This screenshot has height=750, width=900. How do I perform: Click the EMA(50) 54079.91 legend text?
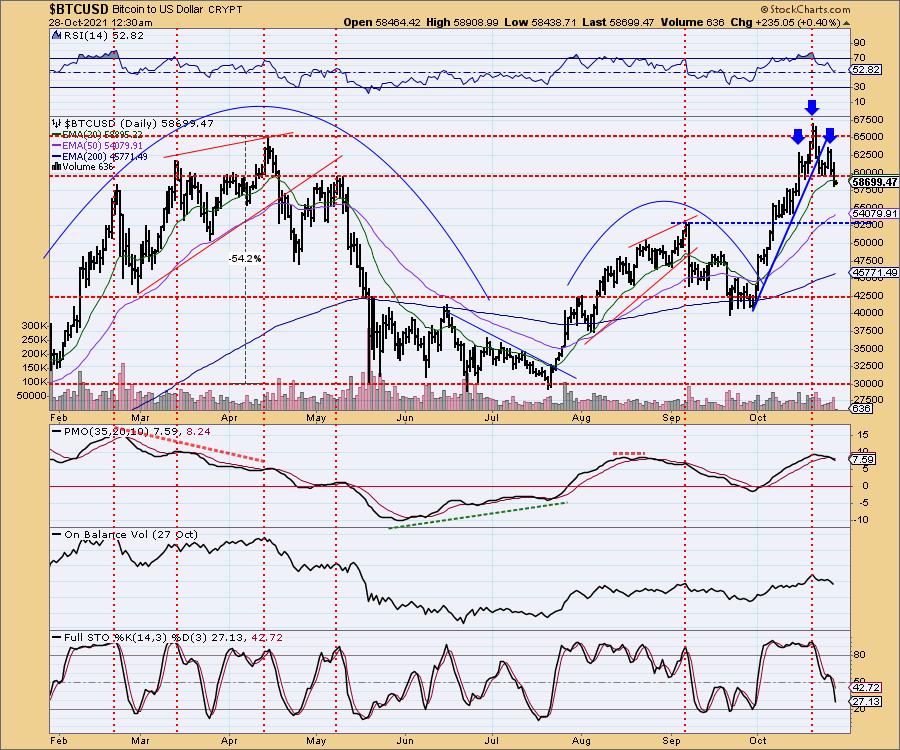[x=102, y=146]
